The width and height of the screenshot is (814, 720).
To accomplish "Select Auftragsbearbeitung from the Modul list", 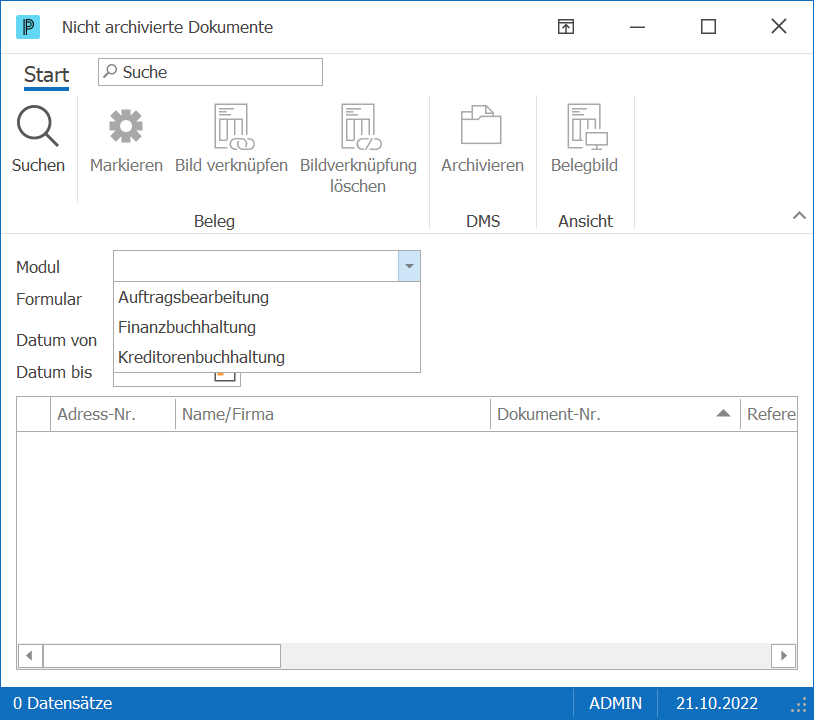I will tap(266, 297).
